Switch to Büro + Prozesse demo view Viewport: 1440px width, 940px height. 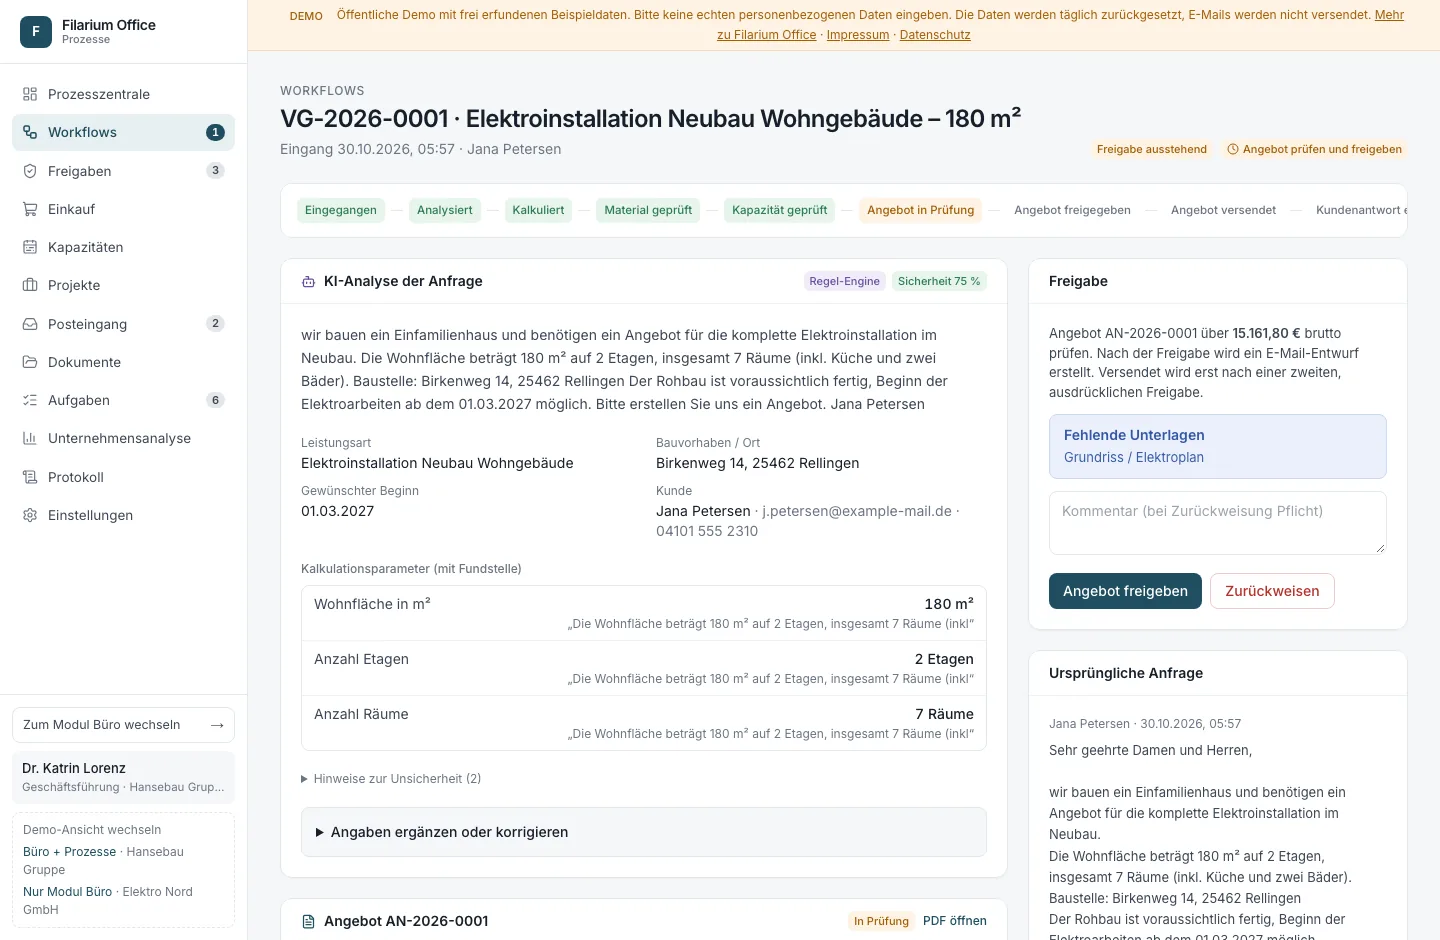pyautogui.click(x=69, y=852)
